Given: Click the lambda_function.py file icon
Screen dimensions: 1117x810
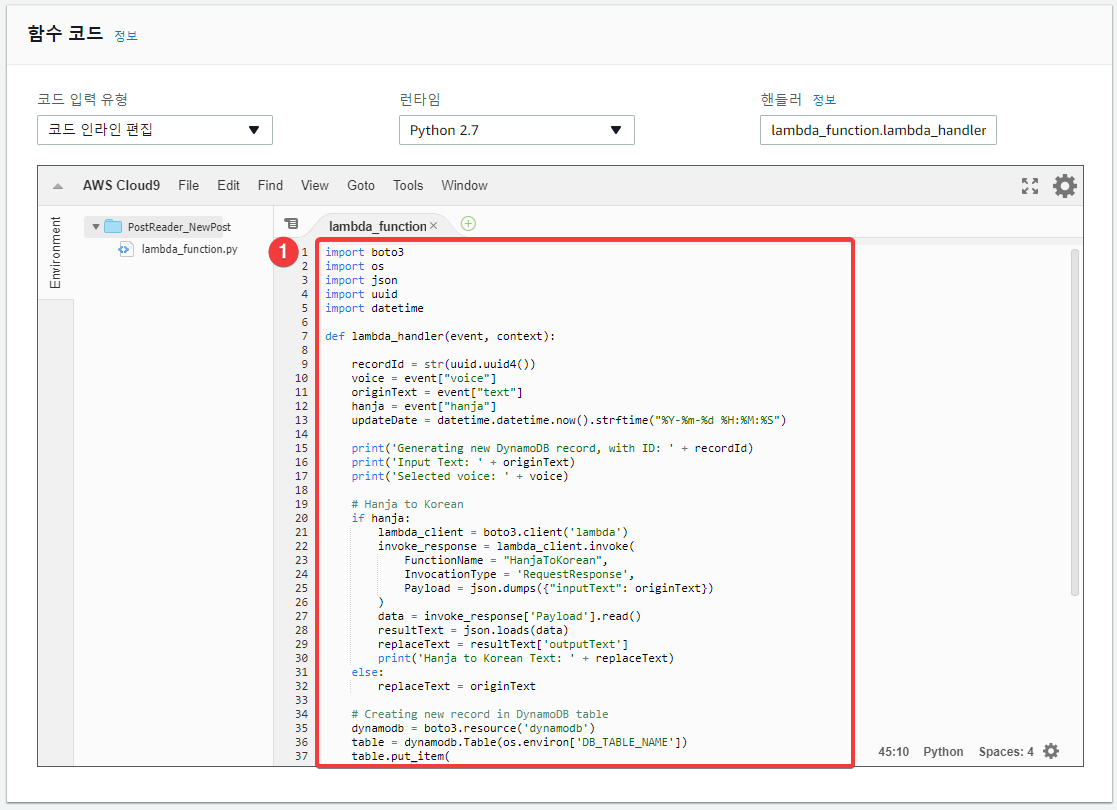Looking at the screenshot, I should tap(125, 249).
